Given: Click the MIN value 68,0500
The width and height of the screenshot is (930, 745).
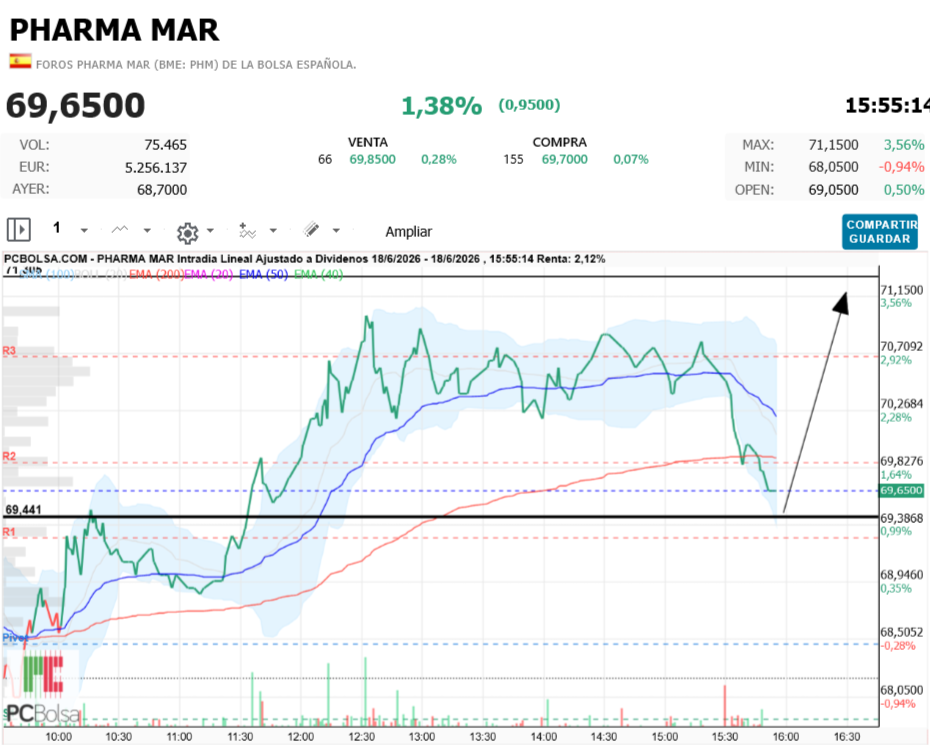Looking at the screenshot, I should pyautogui.click(x=833, y=167).
